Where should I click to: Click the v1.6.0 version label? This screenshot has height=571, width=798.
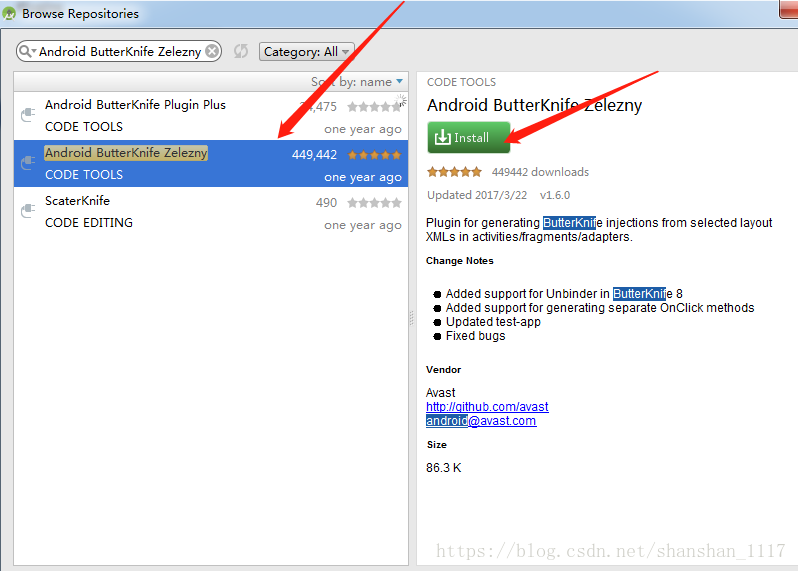coord(555,195)
